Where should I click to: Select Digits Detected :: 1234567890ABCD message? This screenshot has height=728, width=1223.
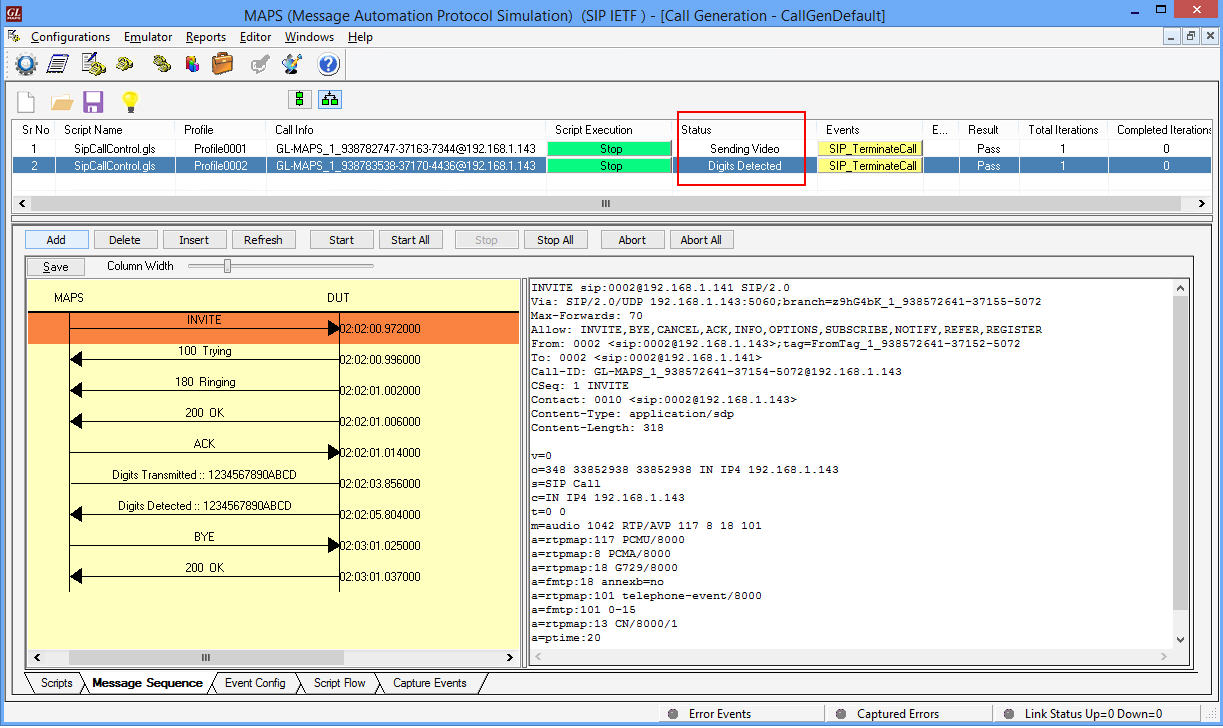click(x=204, y=514)
